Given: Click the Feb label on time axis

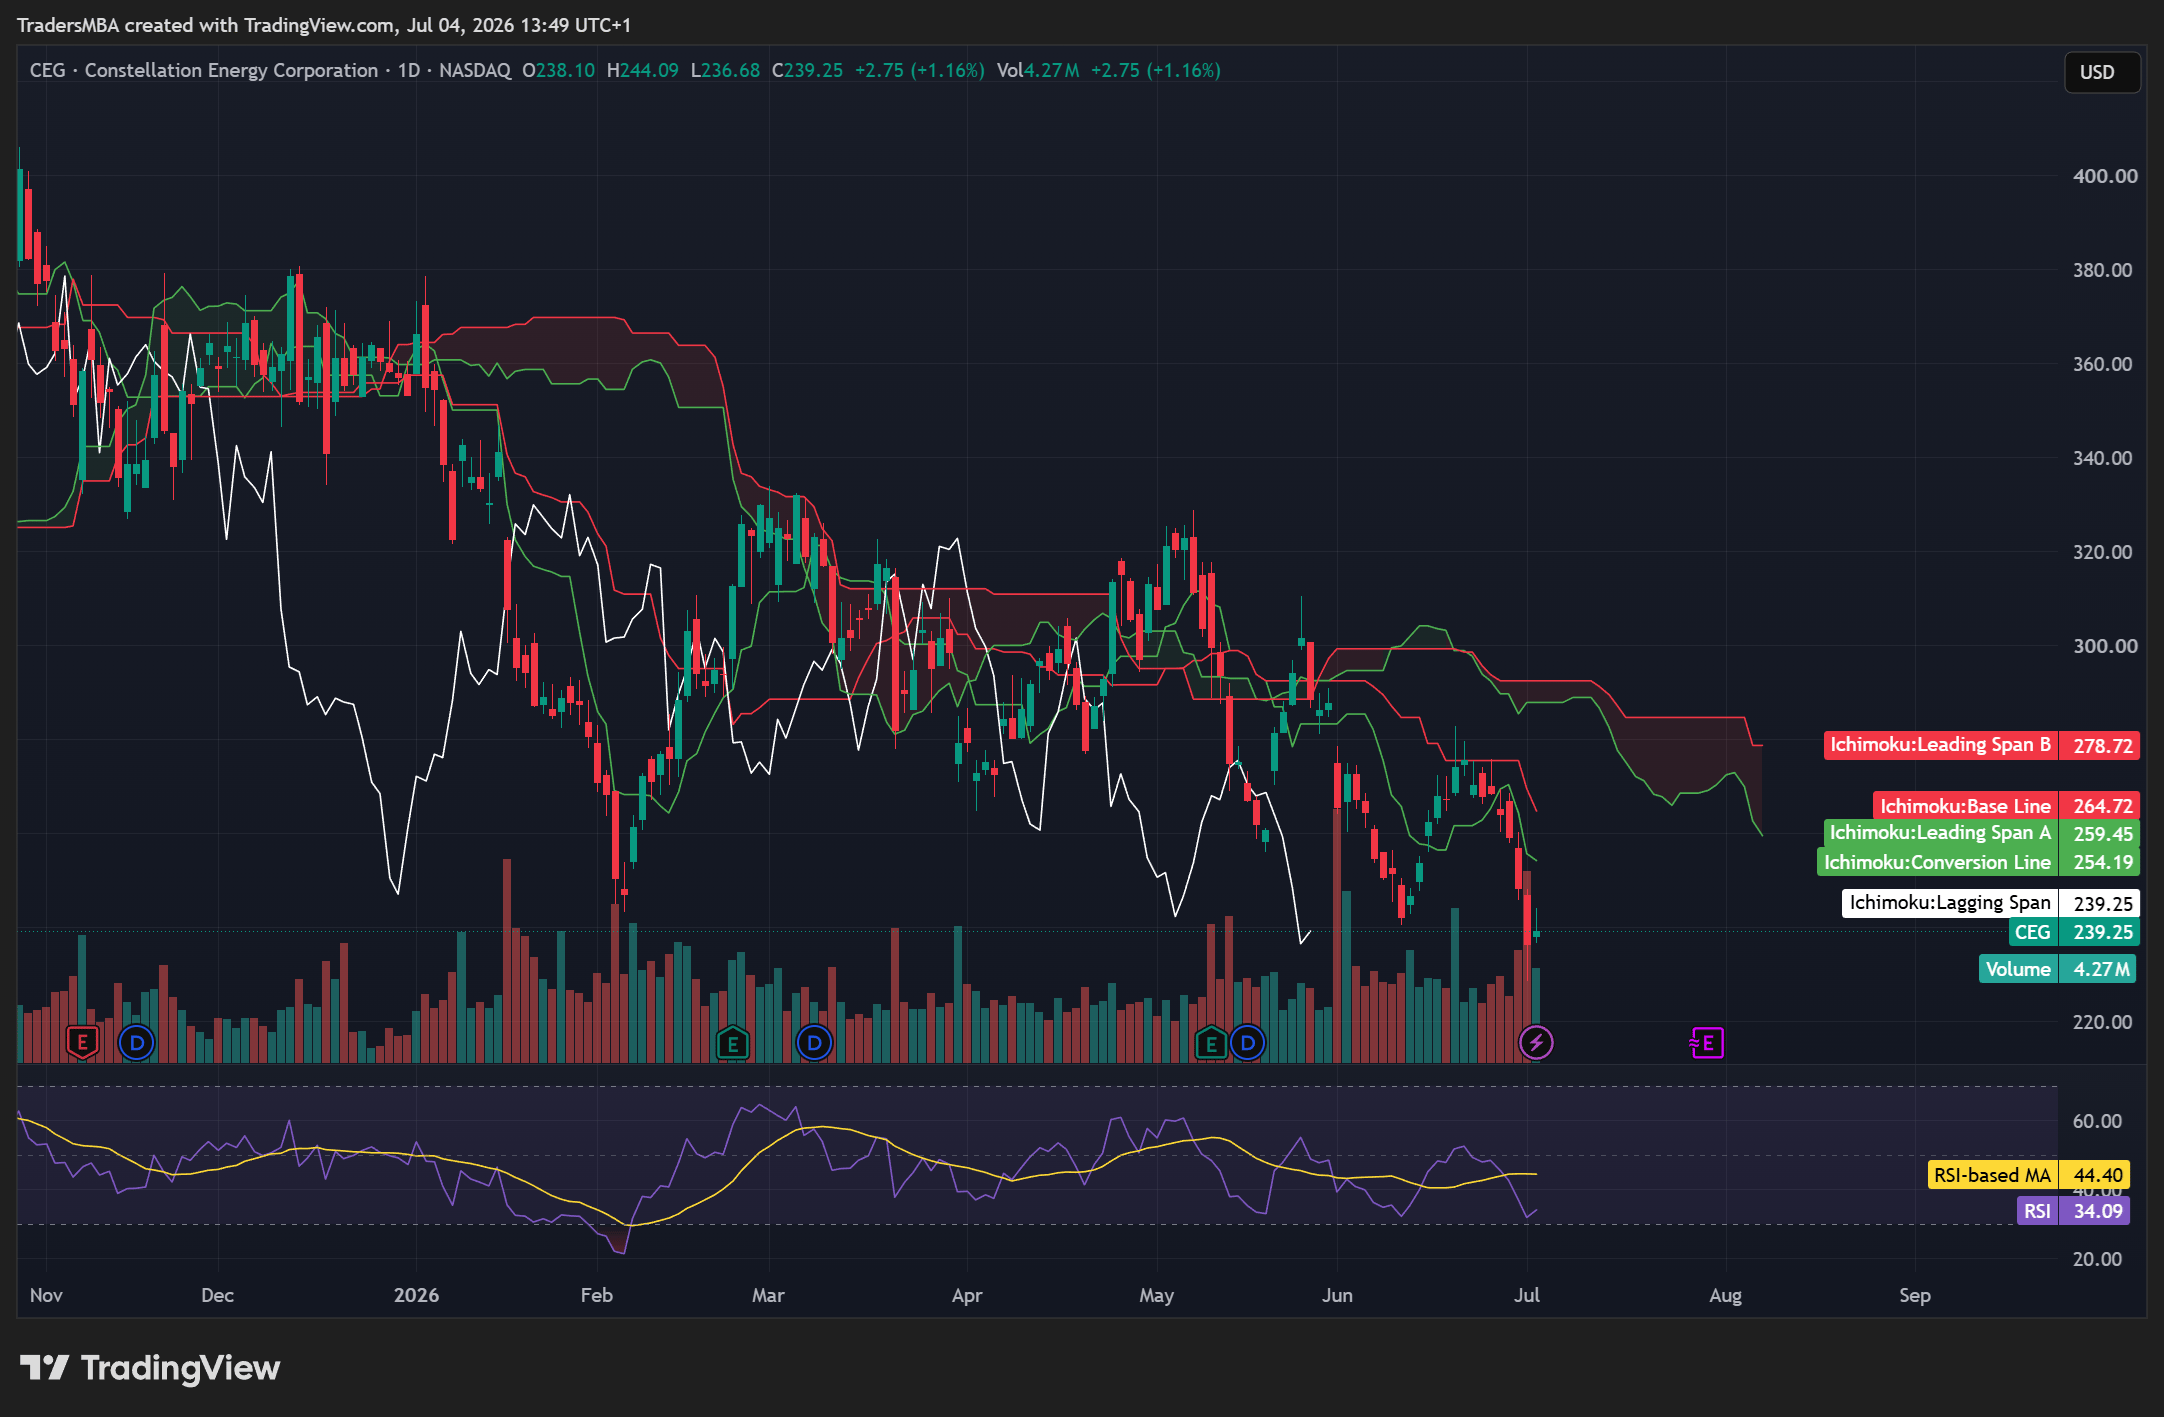Looking at the screenshot, I should pos(596,1295).
